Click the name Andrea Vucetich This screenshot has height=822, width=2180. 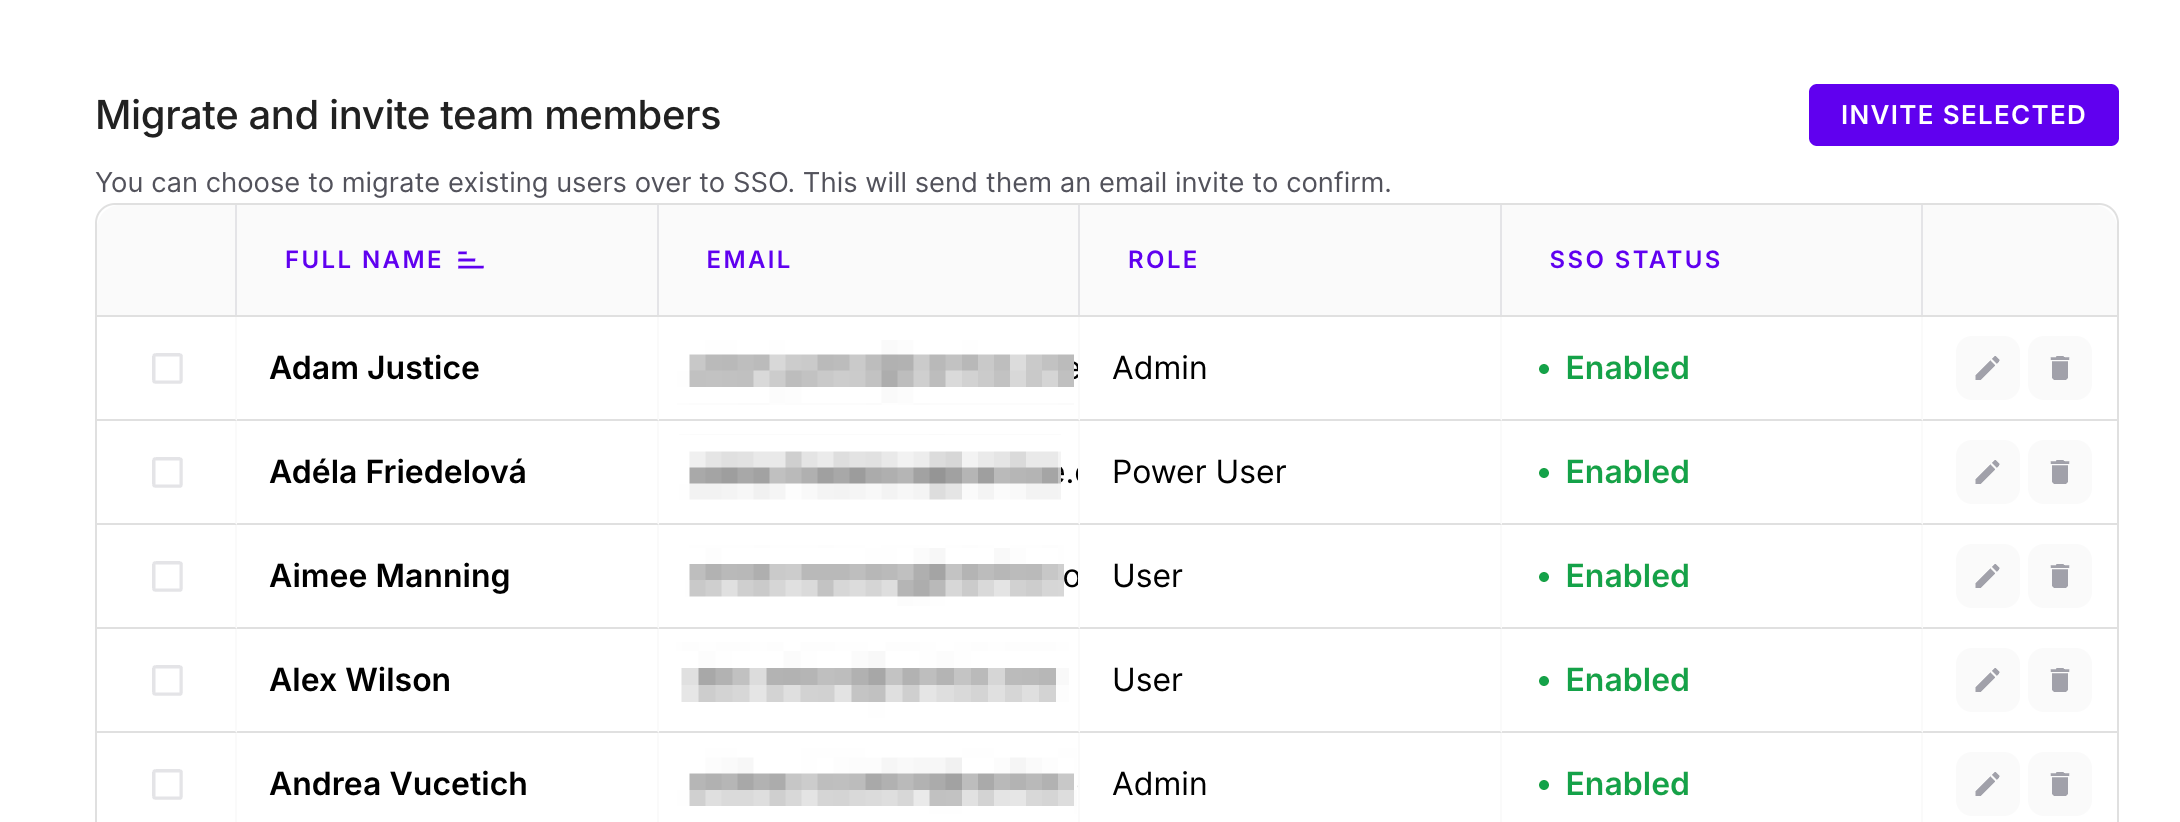[x=398, y=784]
